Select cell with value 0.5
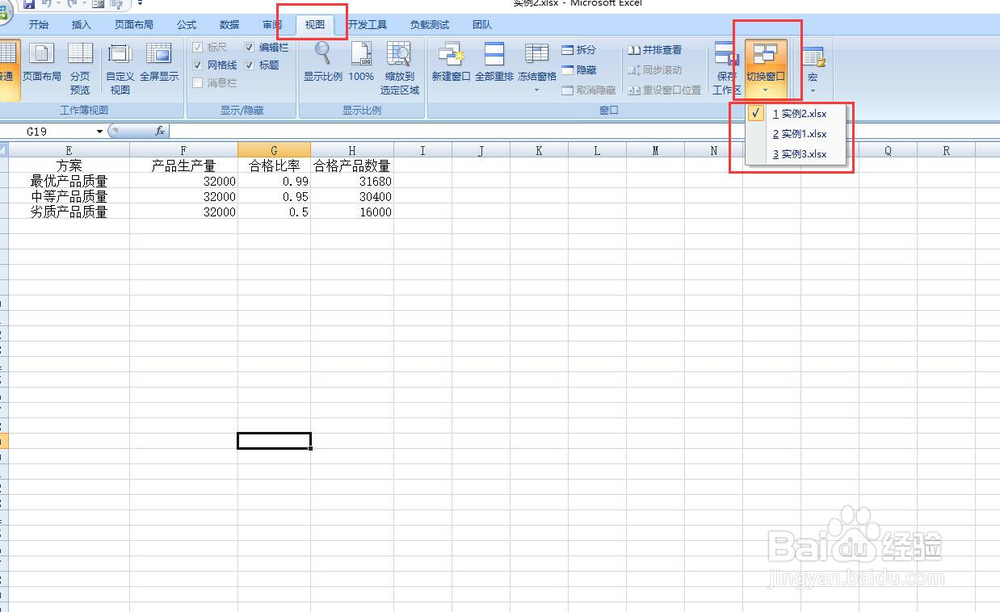The image size is (1000, 612). 274,212
